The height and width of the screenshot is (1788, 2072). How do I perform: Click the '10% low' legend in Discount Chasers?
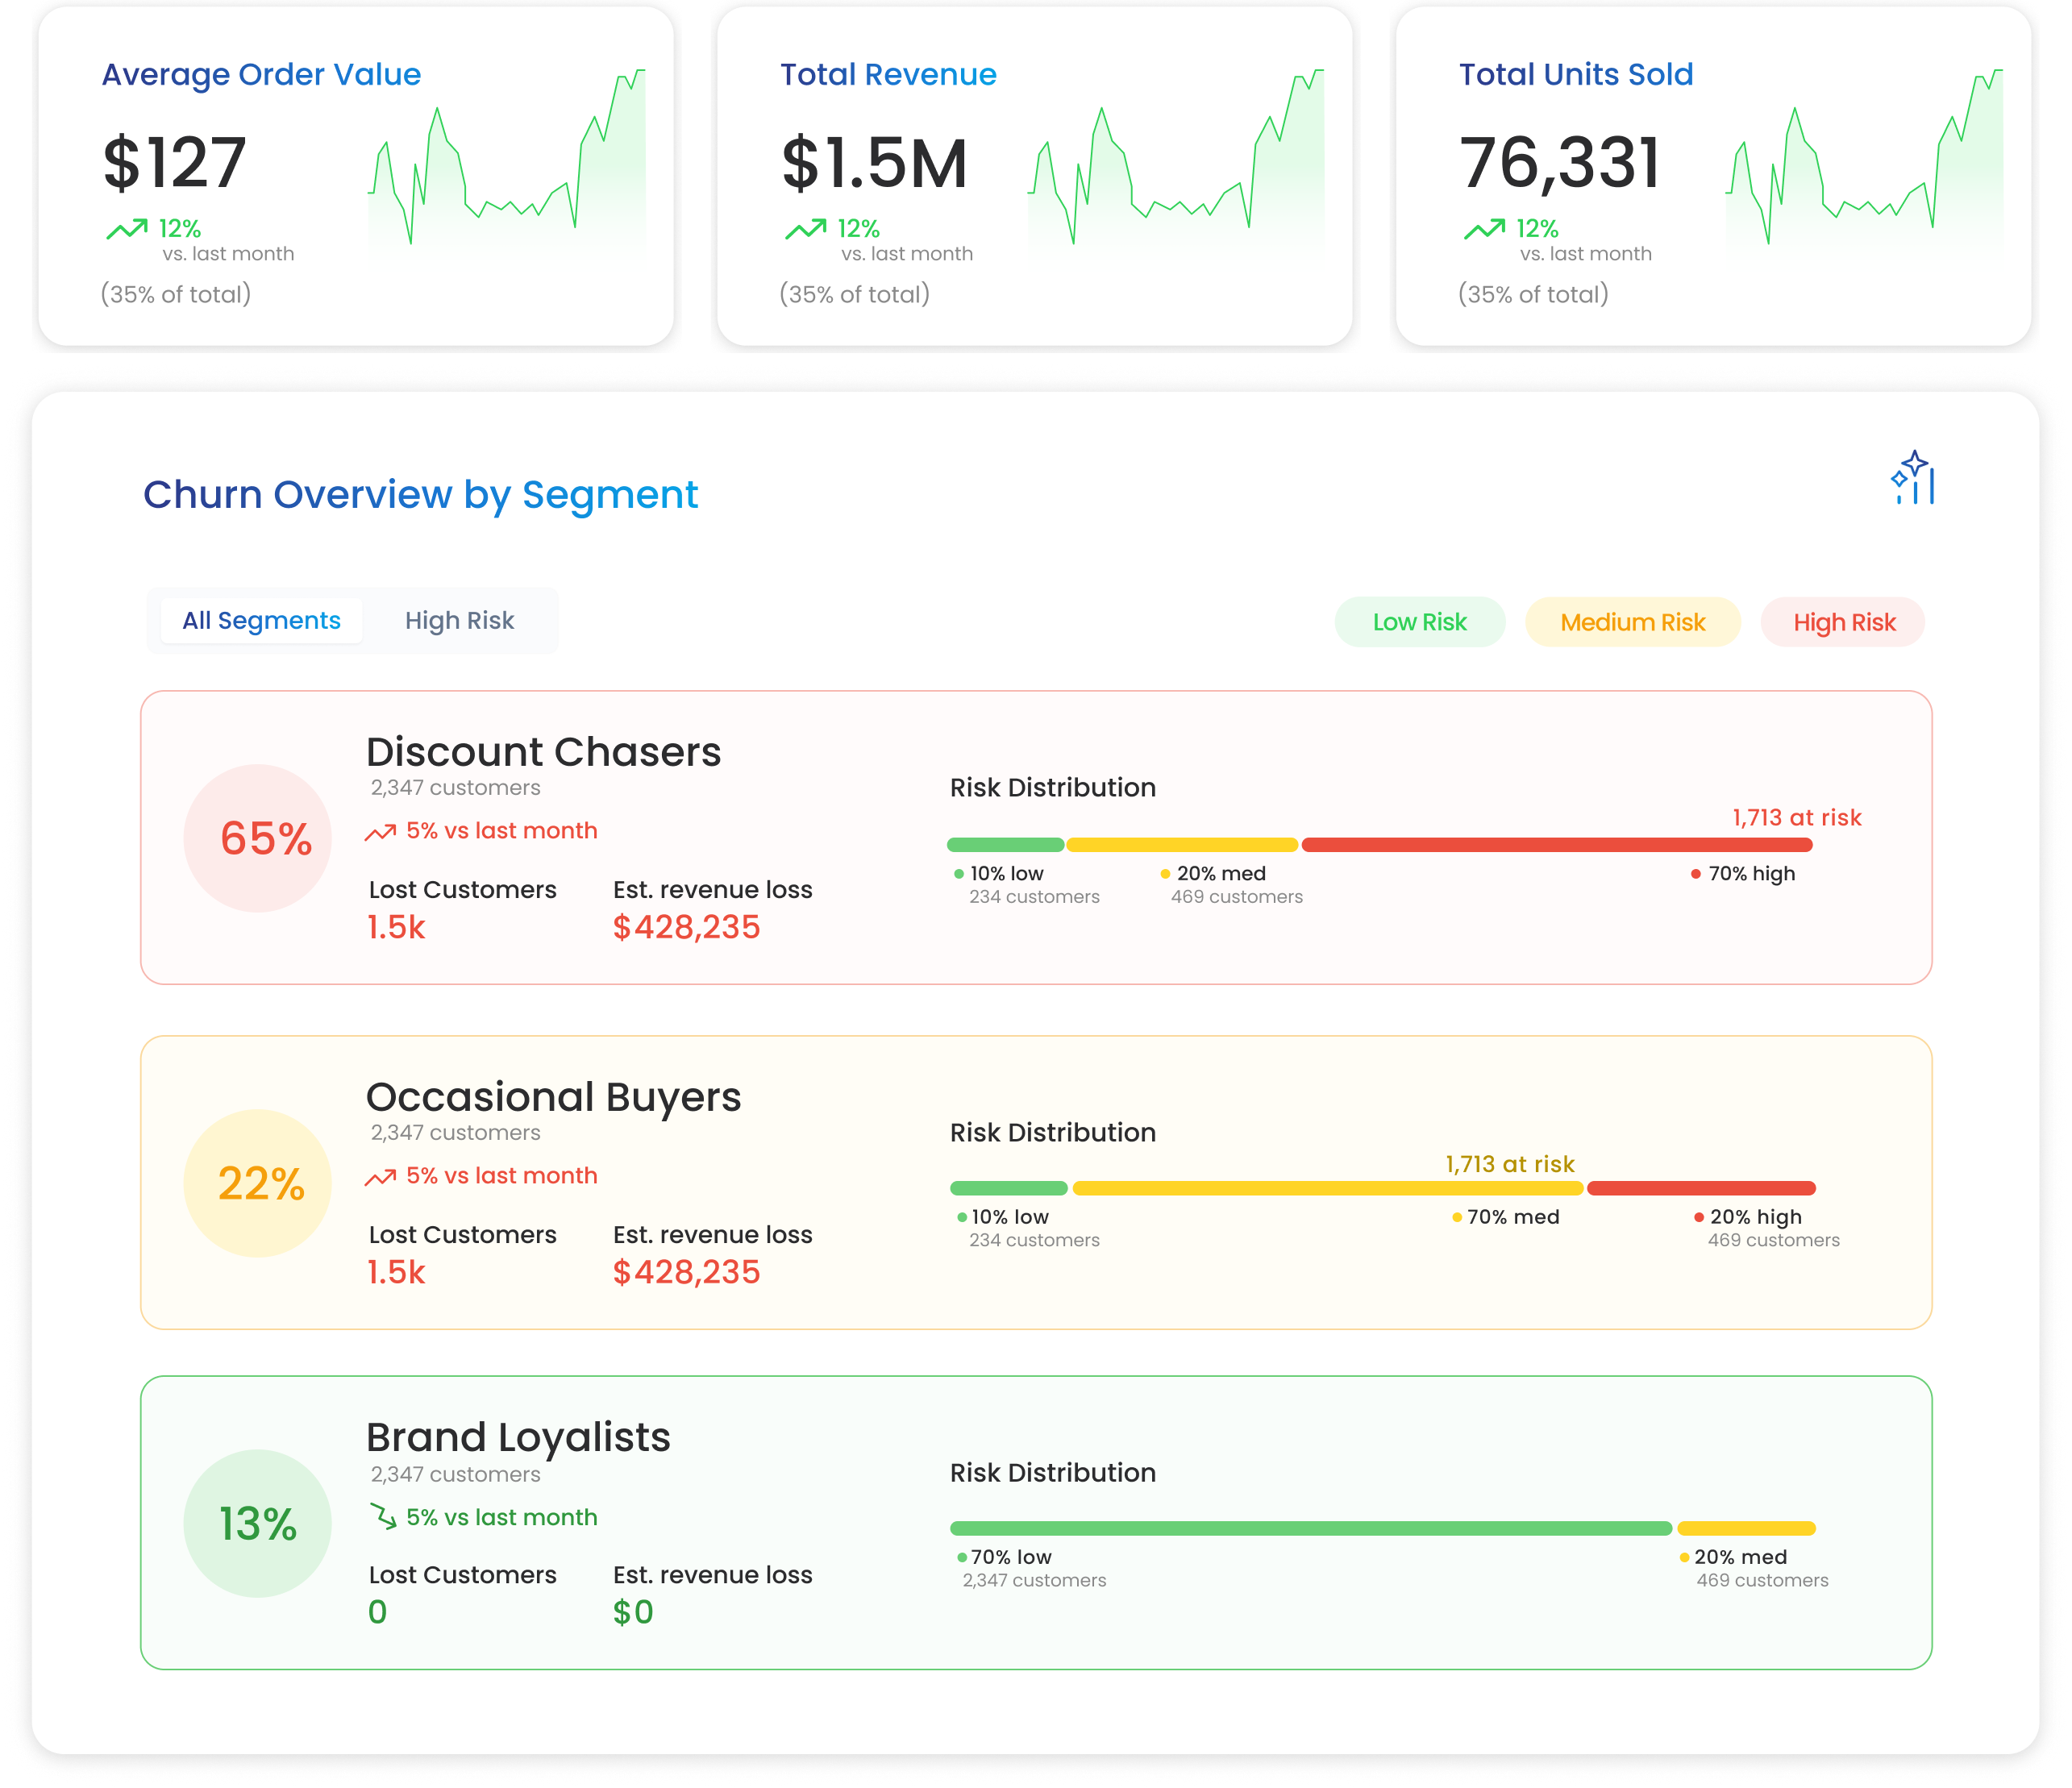(x=998, y=874)
